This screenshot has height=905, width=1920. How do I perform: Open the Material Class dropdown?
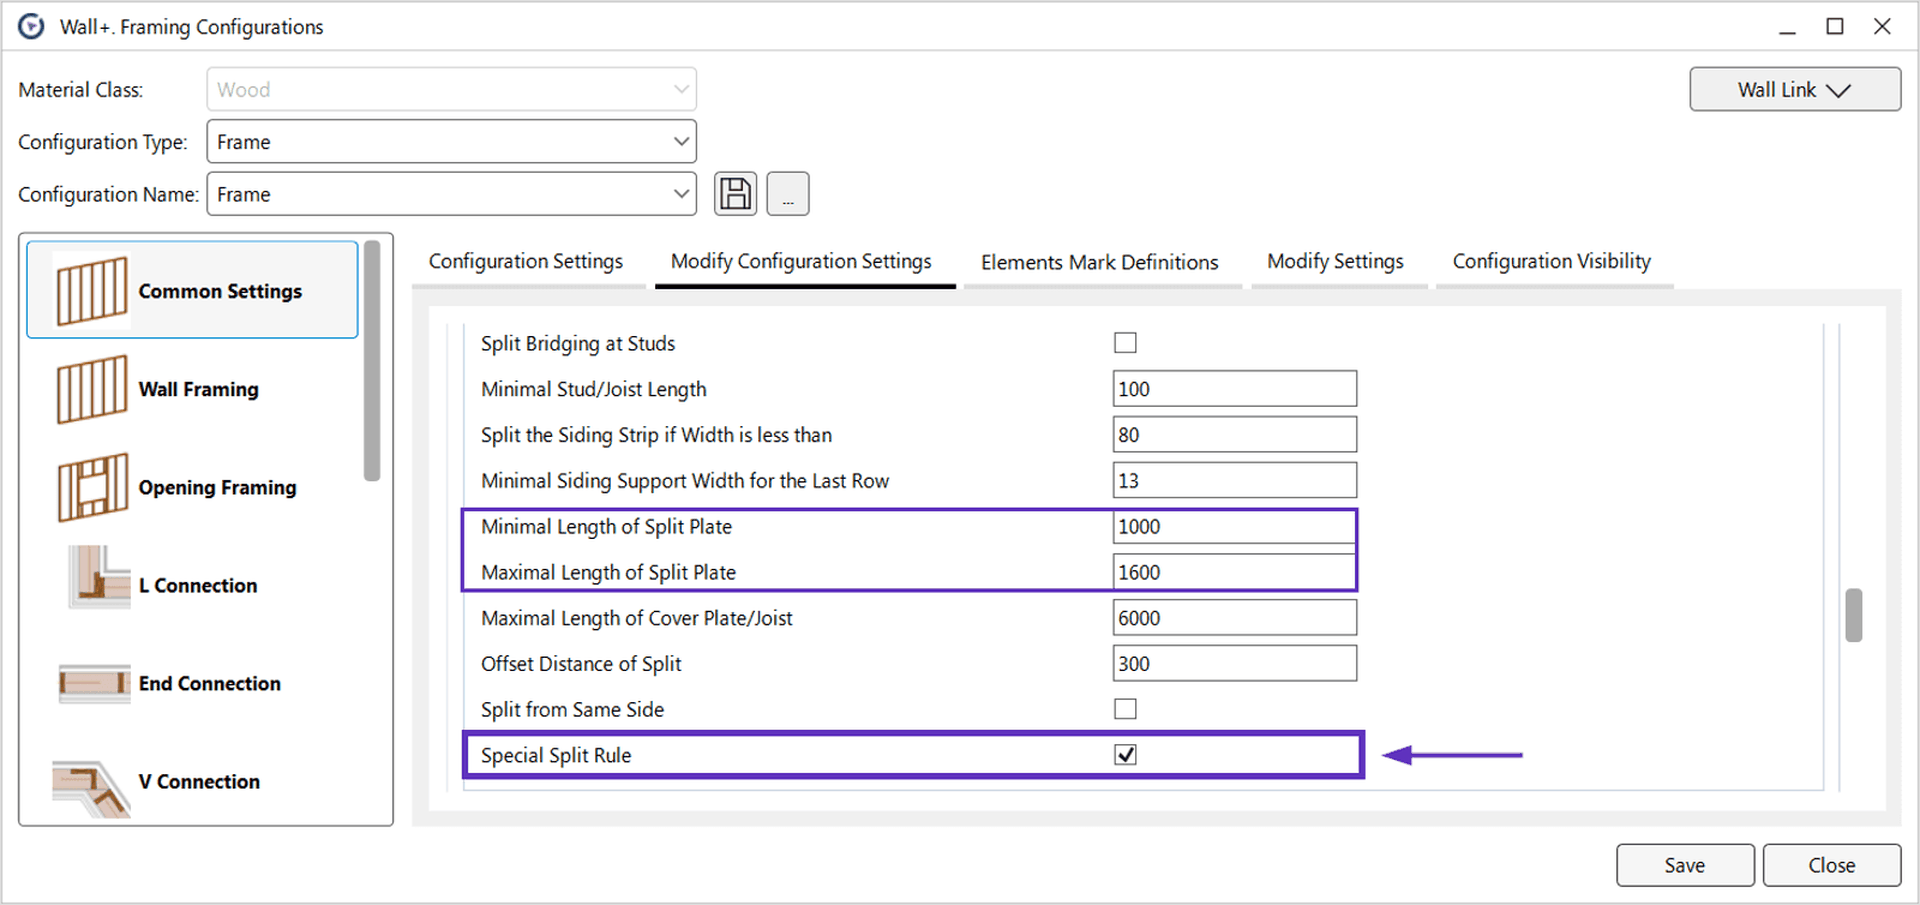[451, 89]
